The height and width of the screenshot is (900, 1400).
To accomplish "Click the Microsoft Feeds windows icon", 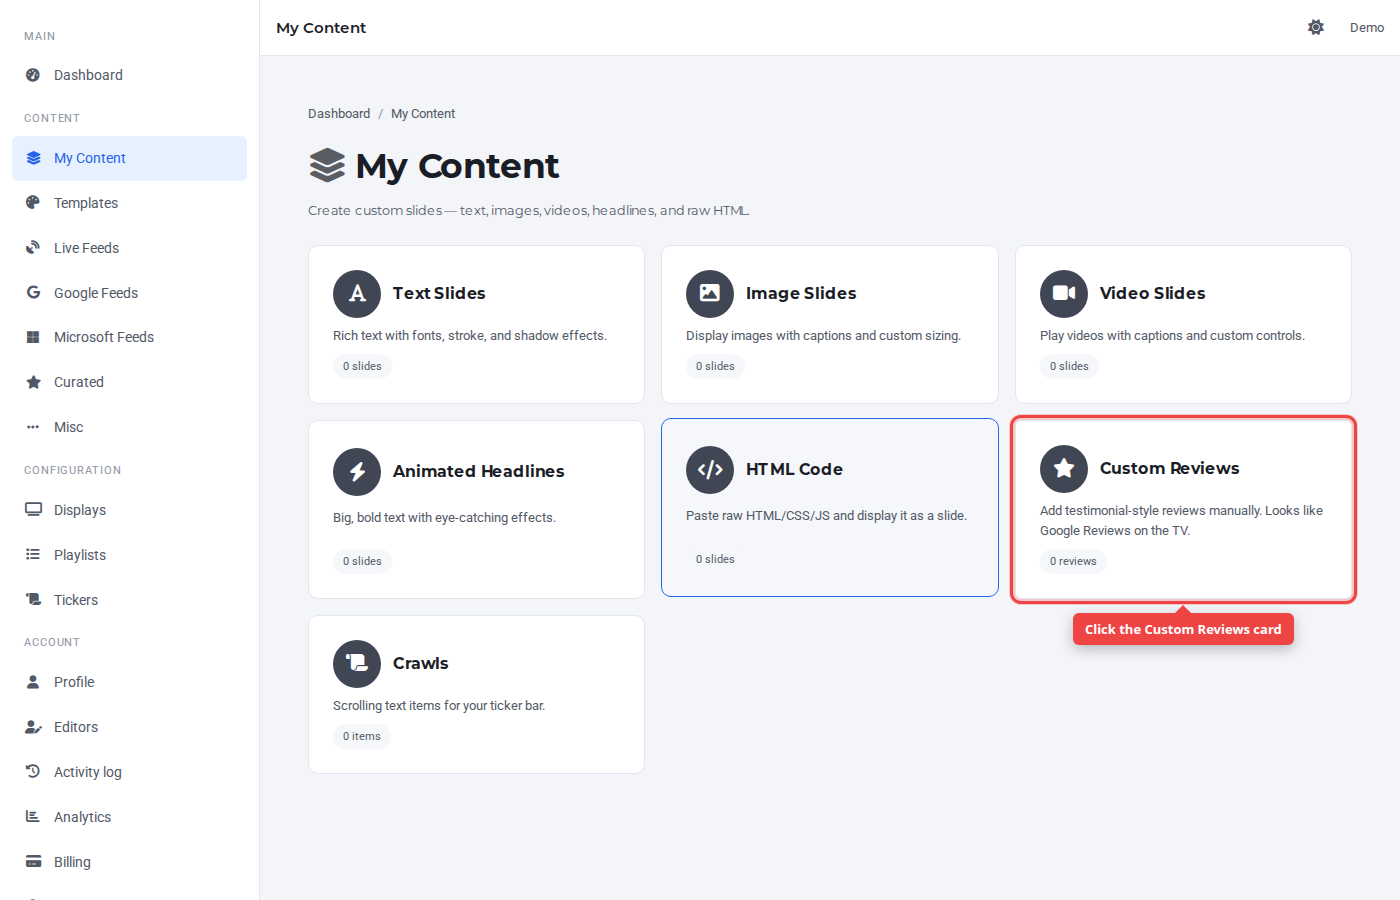I will pos(33,337).
